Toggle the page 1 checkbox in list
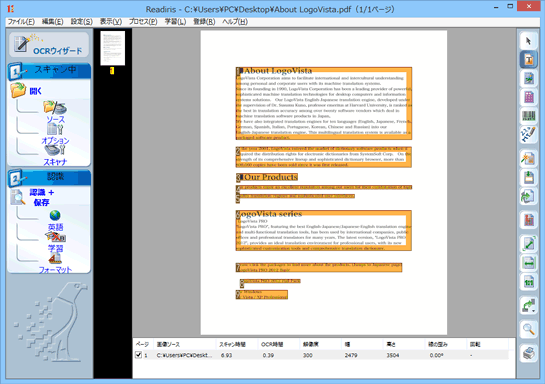This screenshot has width=545, height=384. (138, 355)
